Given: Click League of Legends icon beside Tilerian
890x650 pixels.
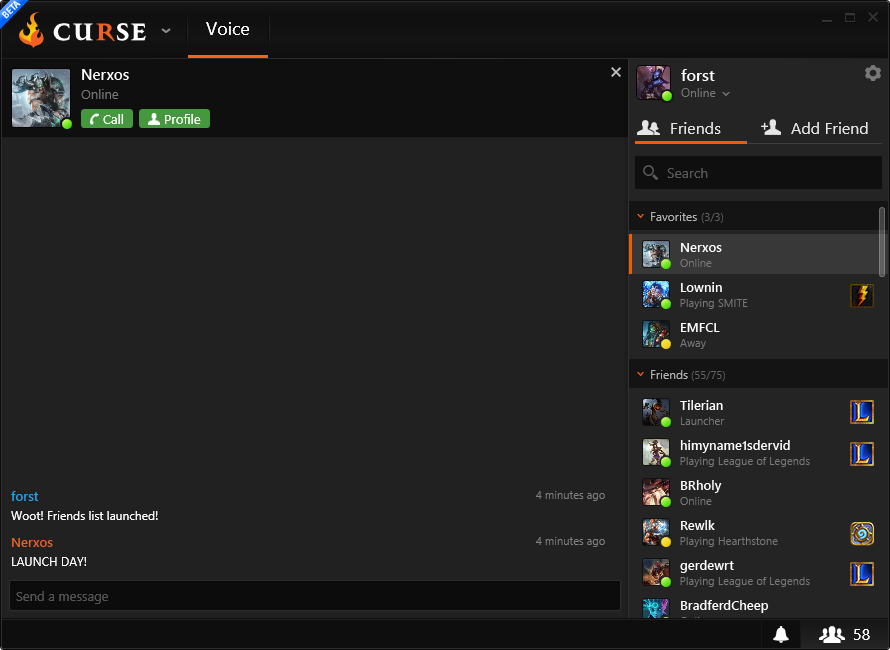Looking at the screenshot, I should (862, 413).
